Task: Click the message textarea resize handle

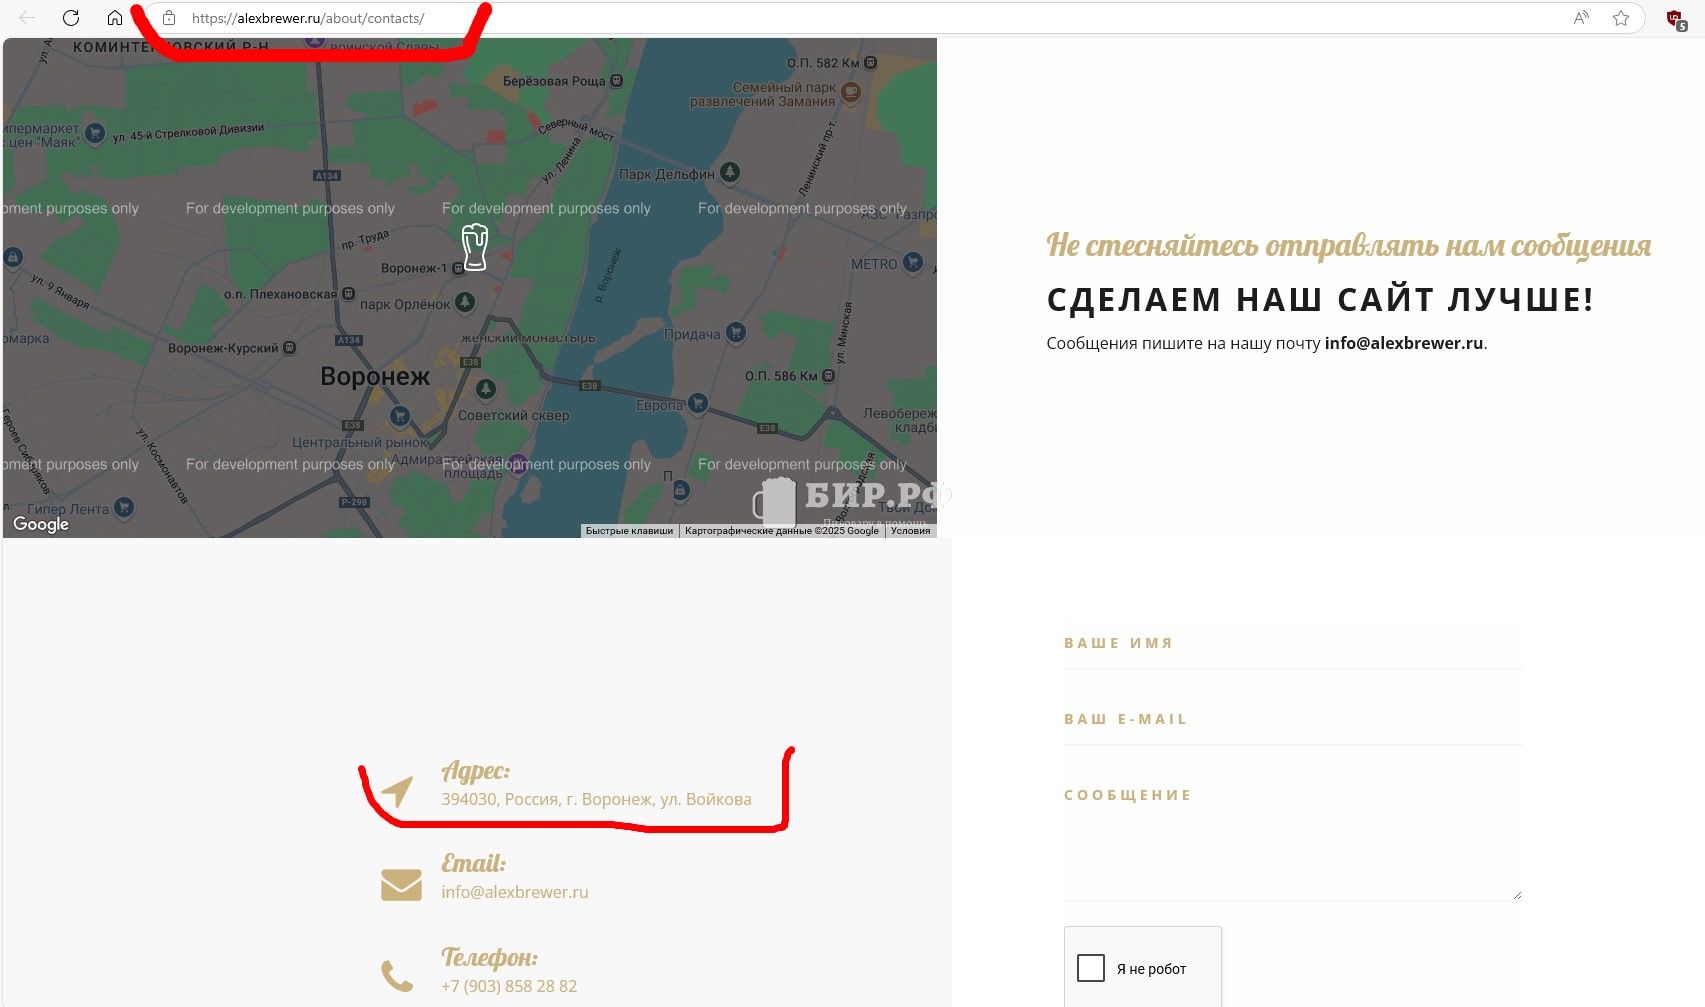Action: point(1517,894)
